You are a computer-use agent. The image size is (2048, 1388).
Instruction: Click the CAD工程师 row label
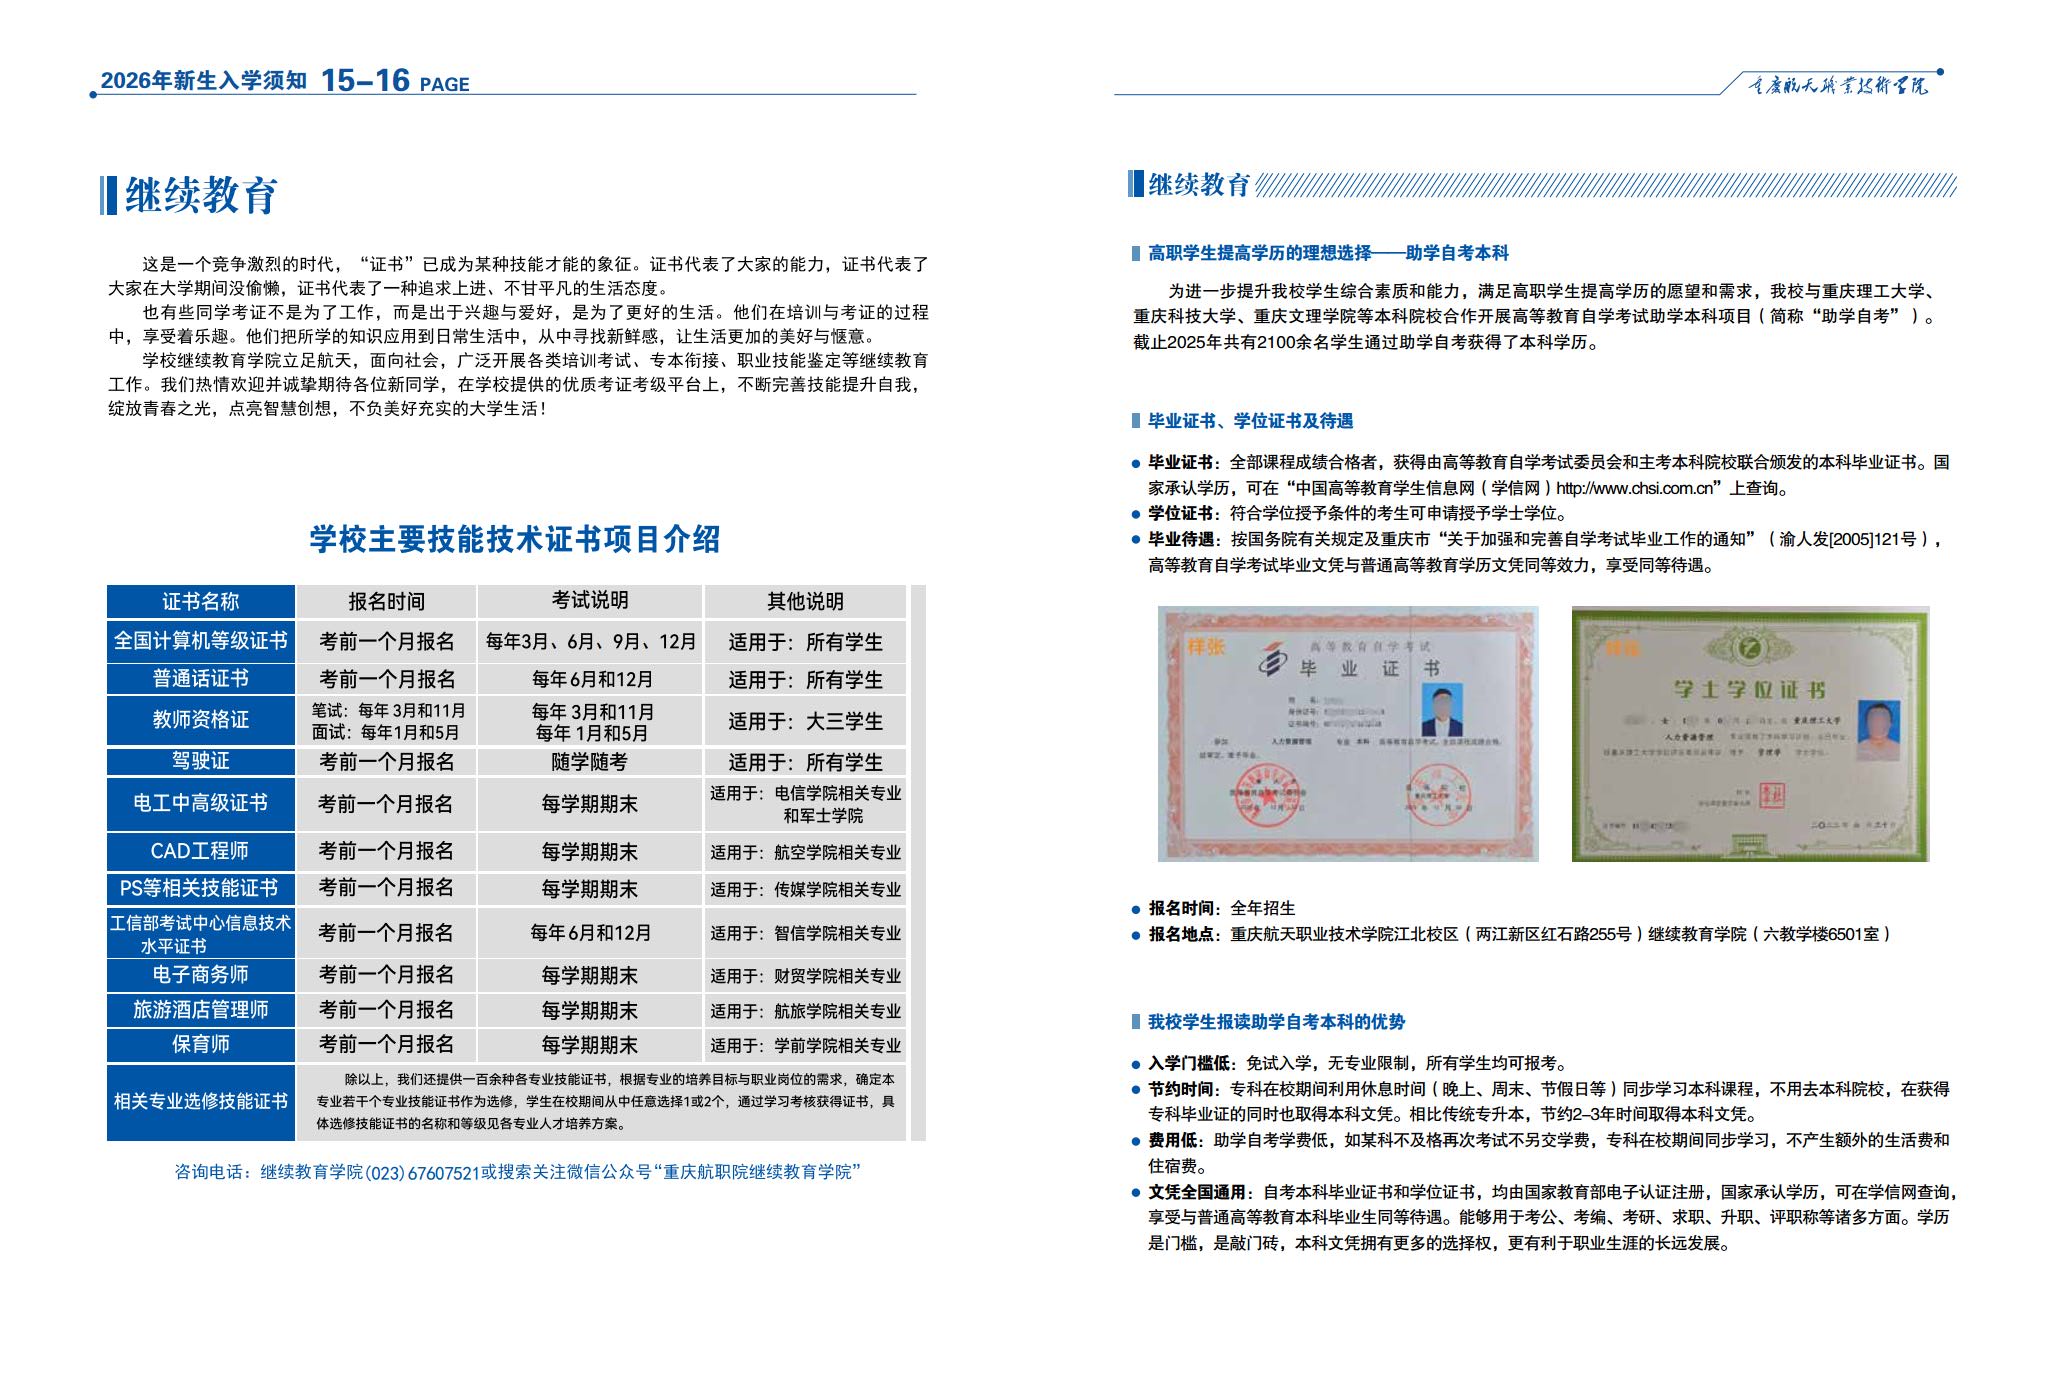click(201, 851)
